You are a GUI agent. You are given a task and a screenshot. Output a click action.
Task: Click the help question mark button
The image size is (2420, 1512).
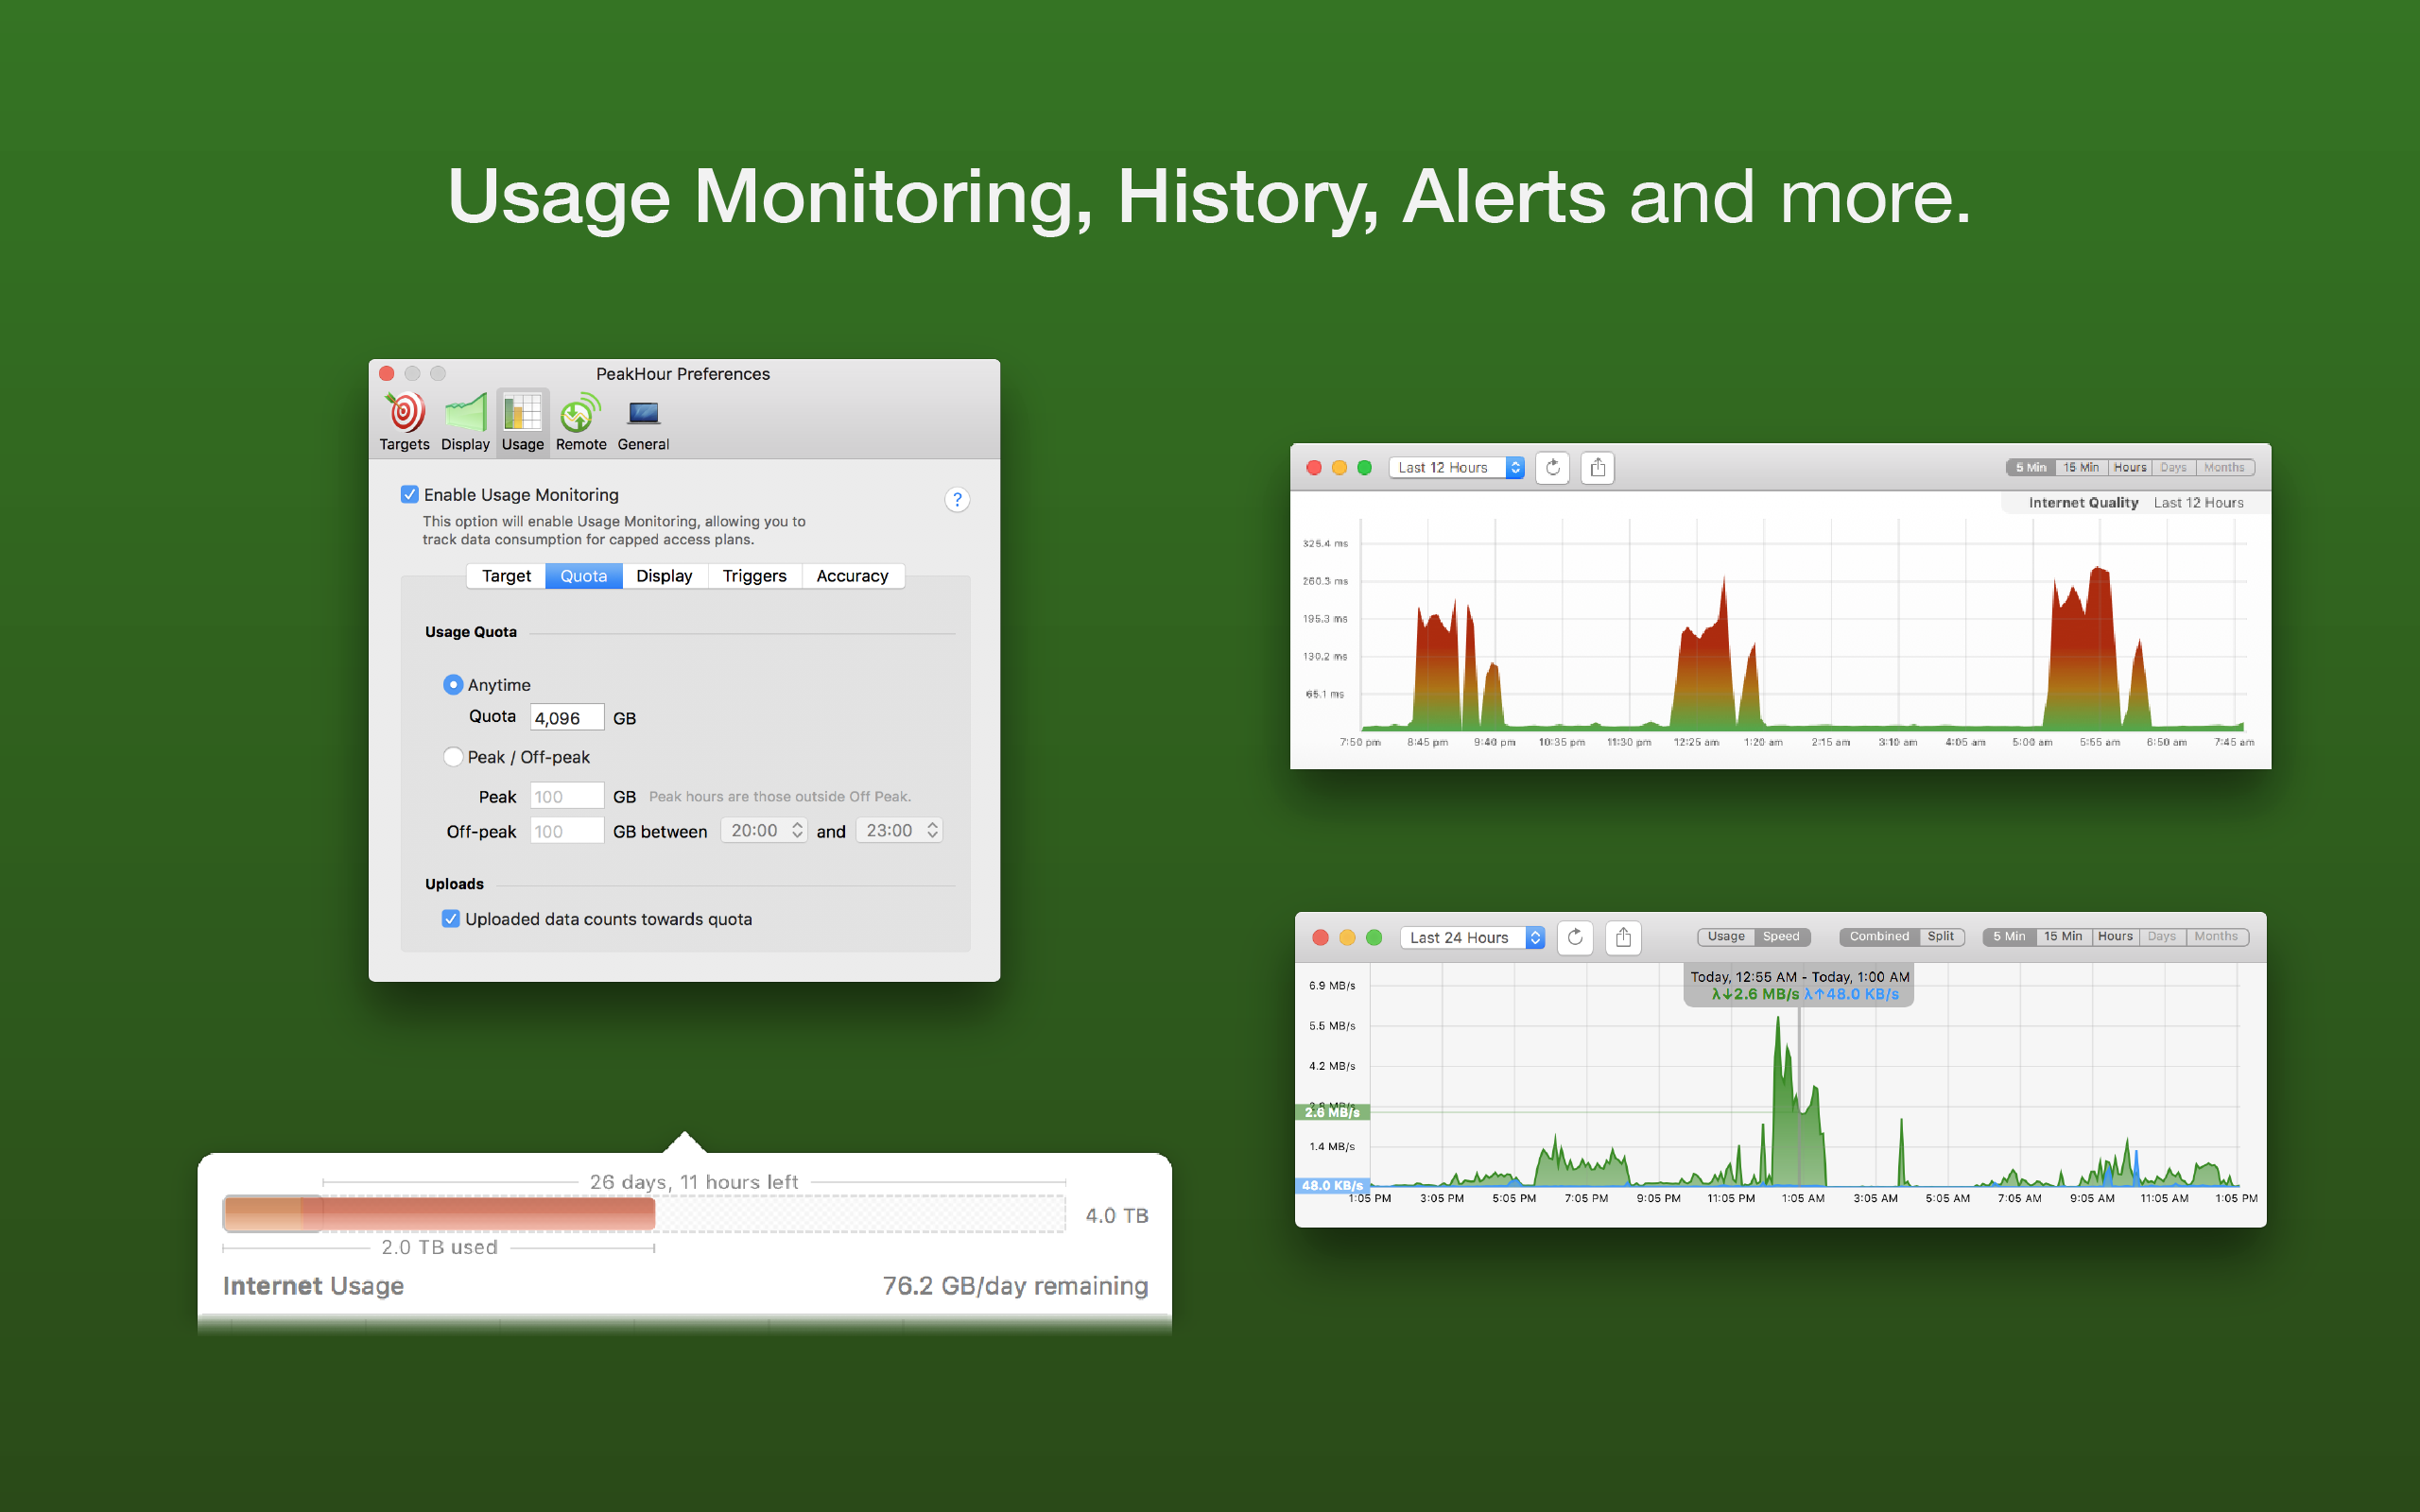956,500
